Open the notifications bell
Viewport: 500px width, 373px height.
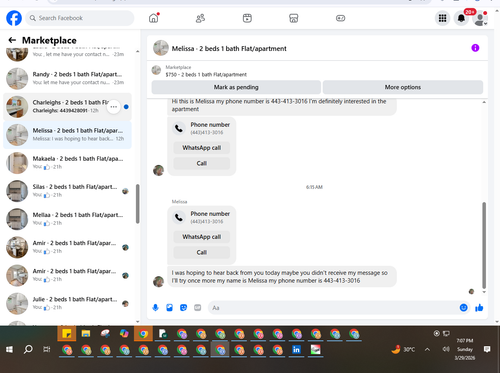pyautogui.click(x=461, y=18)
